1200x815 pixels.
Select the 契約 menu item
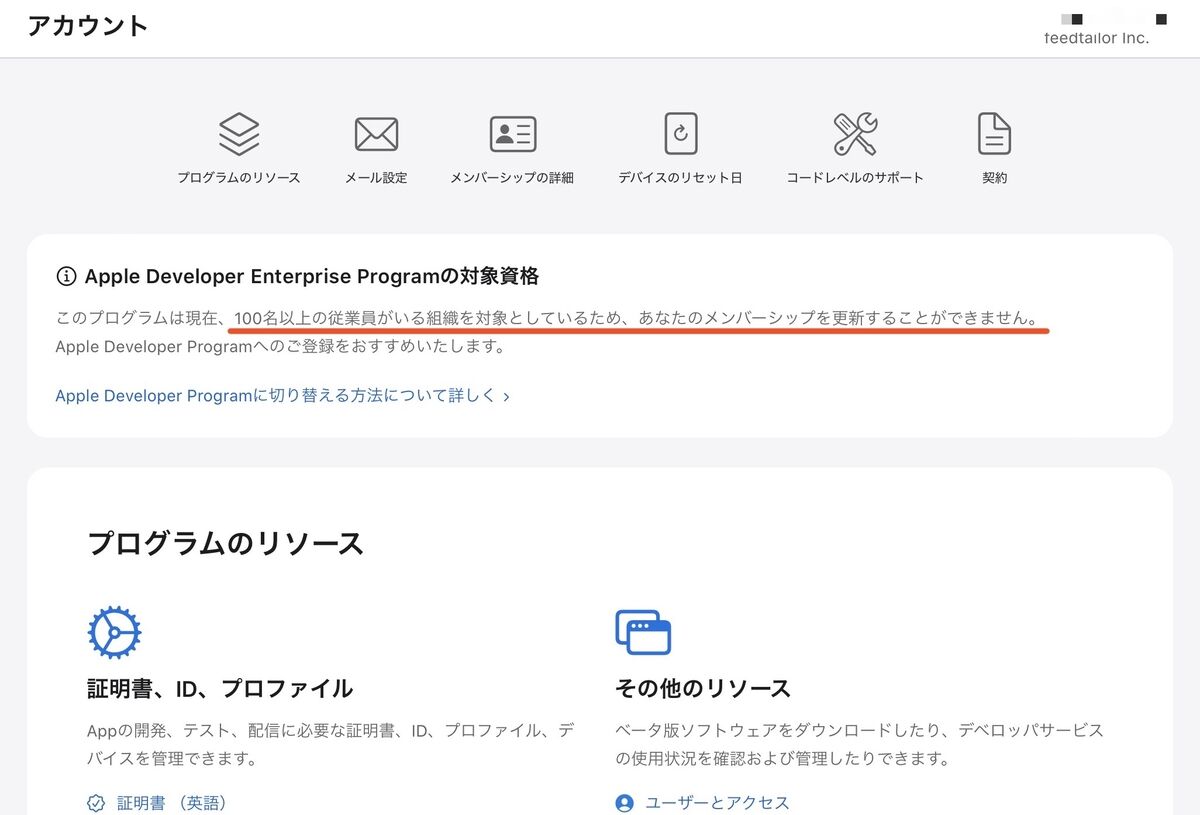994,178
